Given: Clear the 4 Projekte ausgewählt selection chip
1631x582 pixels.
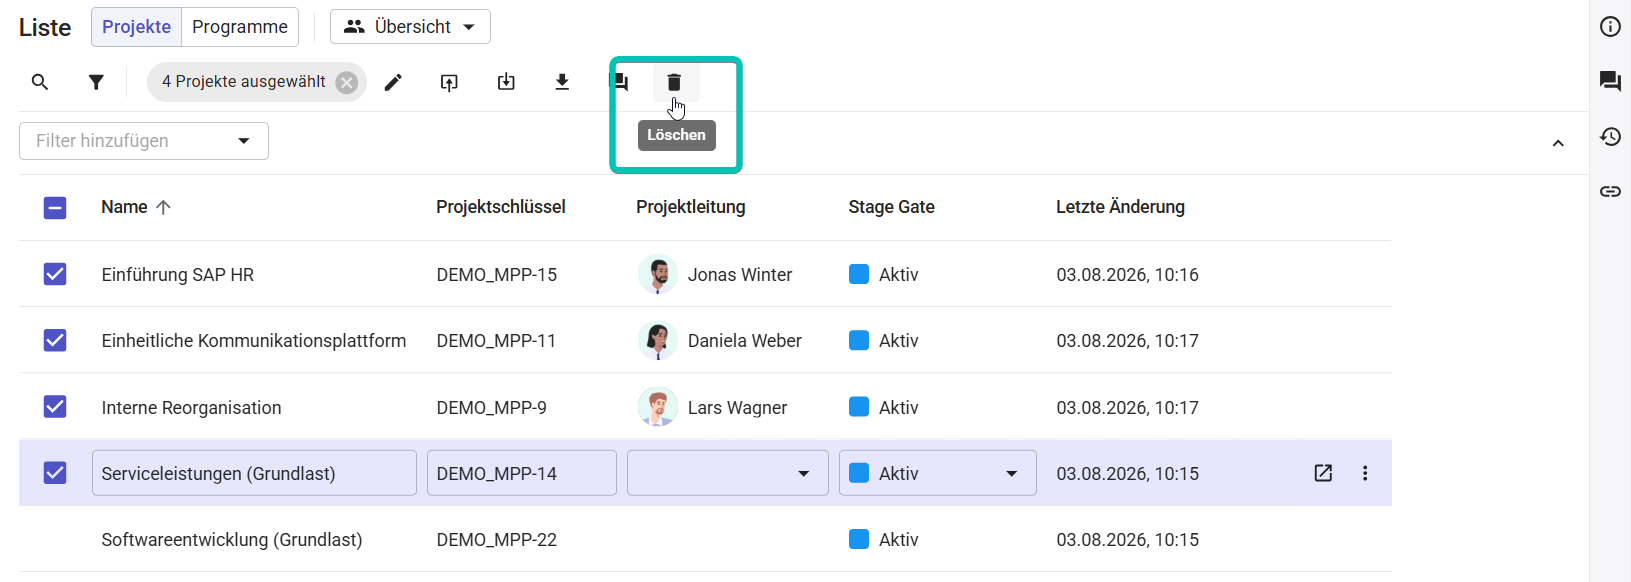Looking at the screenshot, I should pos(347,82).
